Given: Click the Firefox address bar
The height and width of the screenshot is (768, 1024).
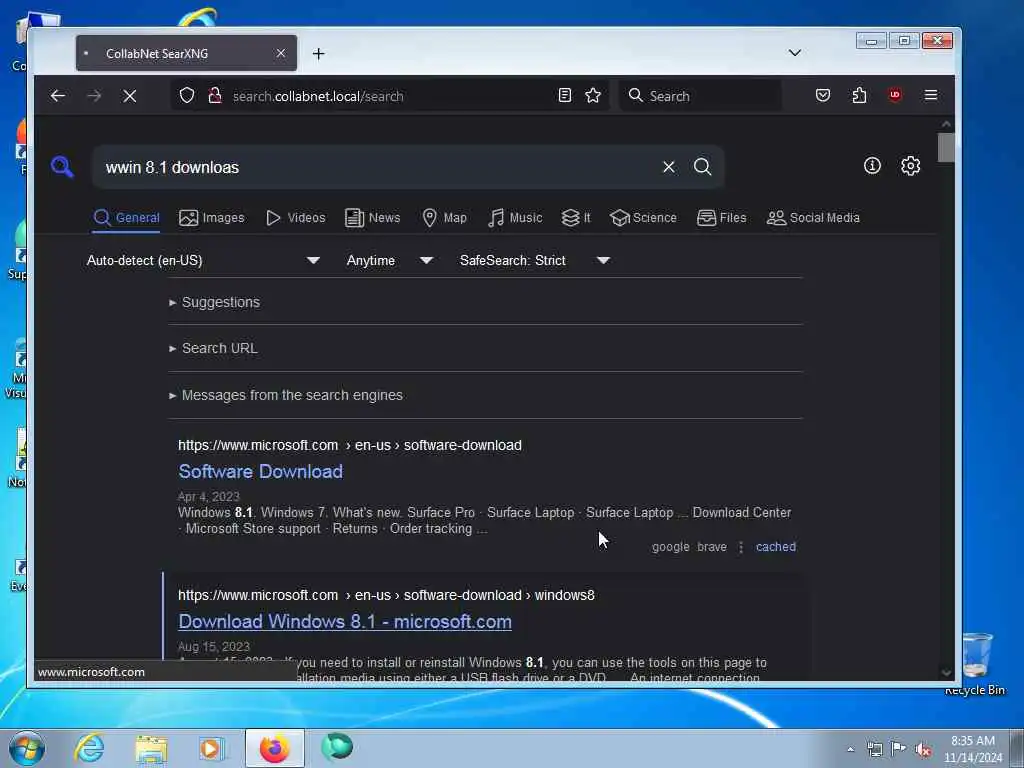Looking at the screenshot, I should [x=392, y=96].
